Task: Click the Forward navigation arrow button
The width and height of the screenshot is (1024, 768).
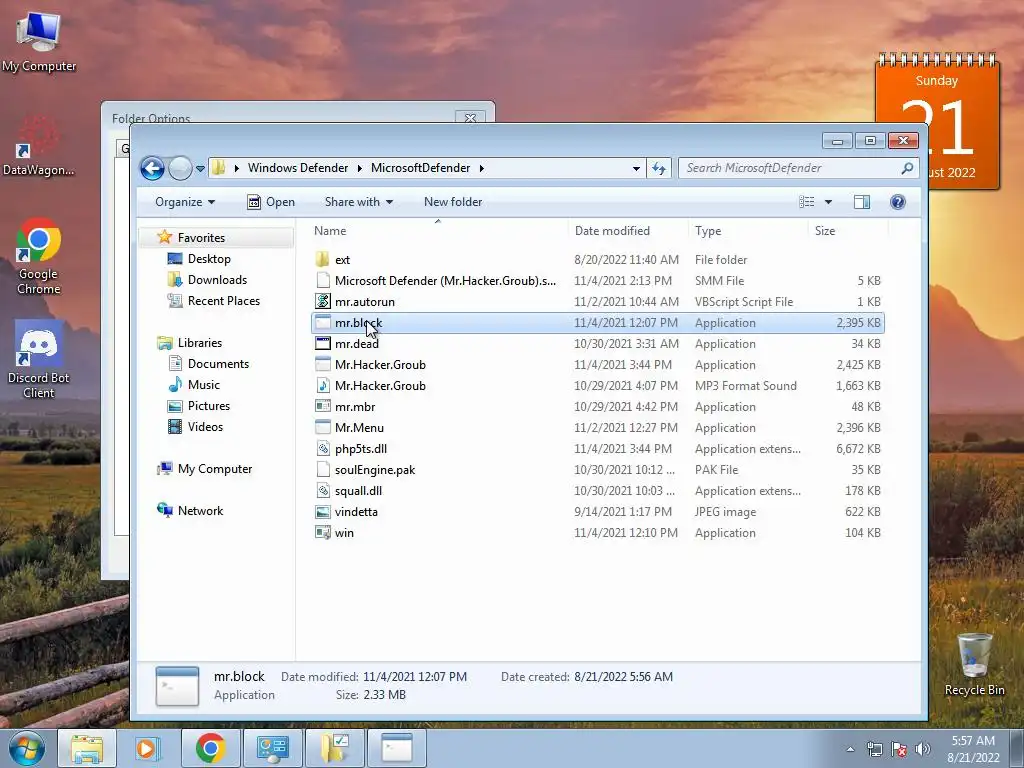Action: point(180,168)
